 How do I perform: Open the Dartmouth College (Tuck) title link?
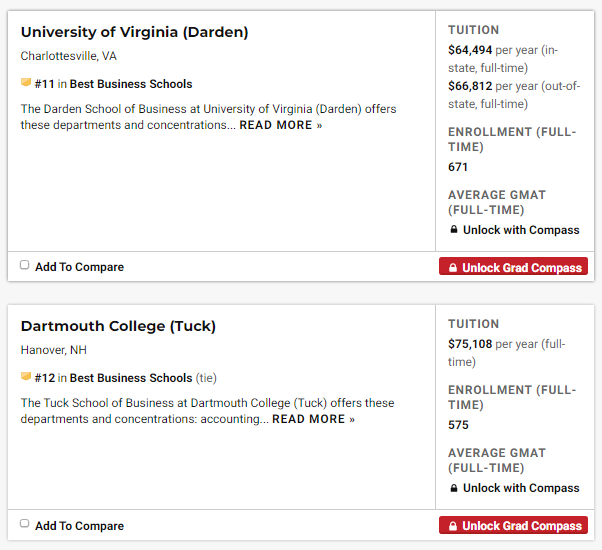[118, 326]
